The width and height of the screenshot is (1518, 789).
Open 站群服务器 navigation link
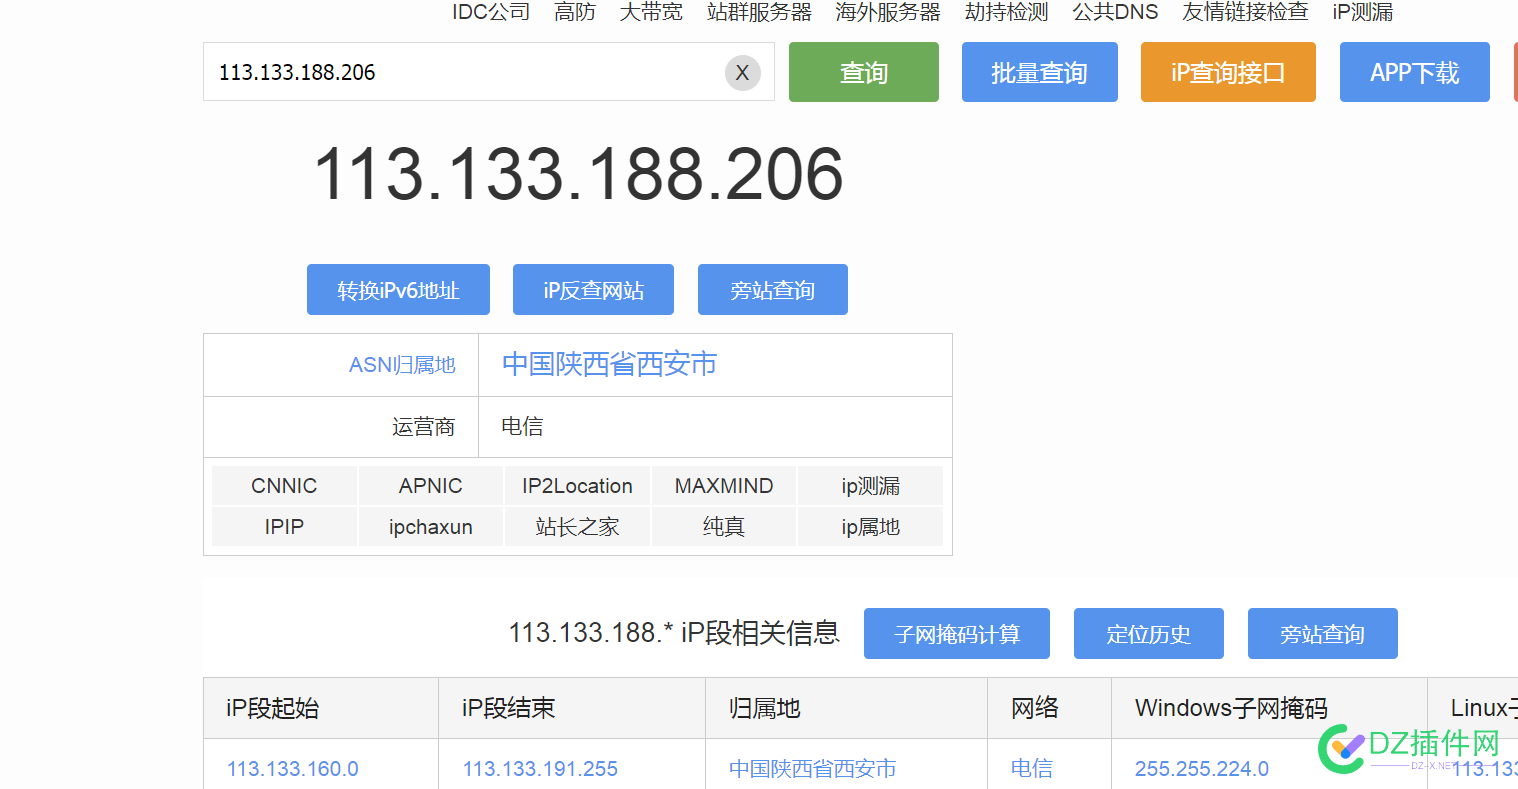[759, 12]
